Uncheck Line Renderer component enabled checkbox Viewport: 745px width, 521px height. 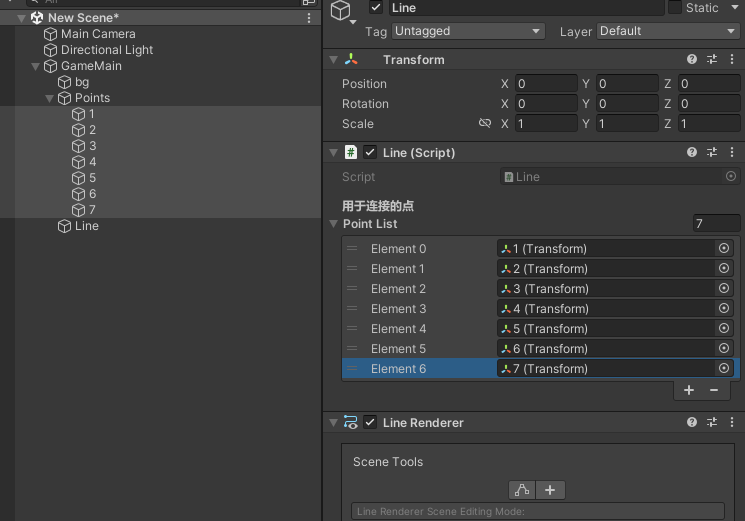(x=370, y=422)
